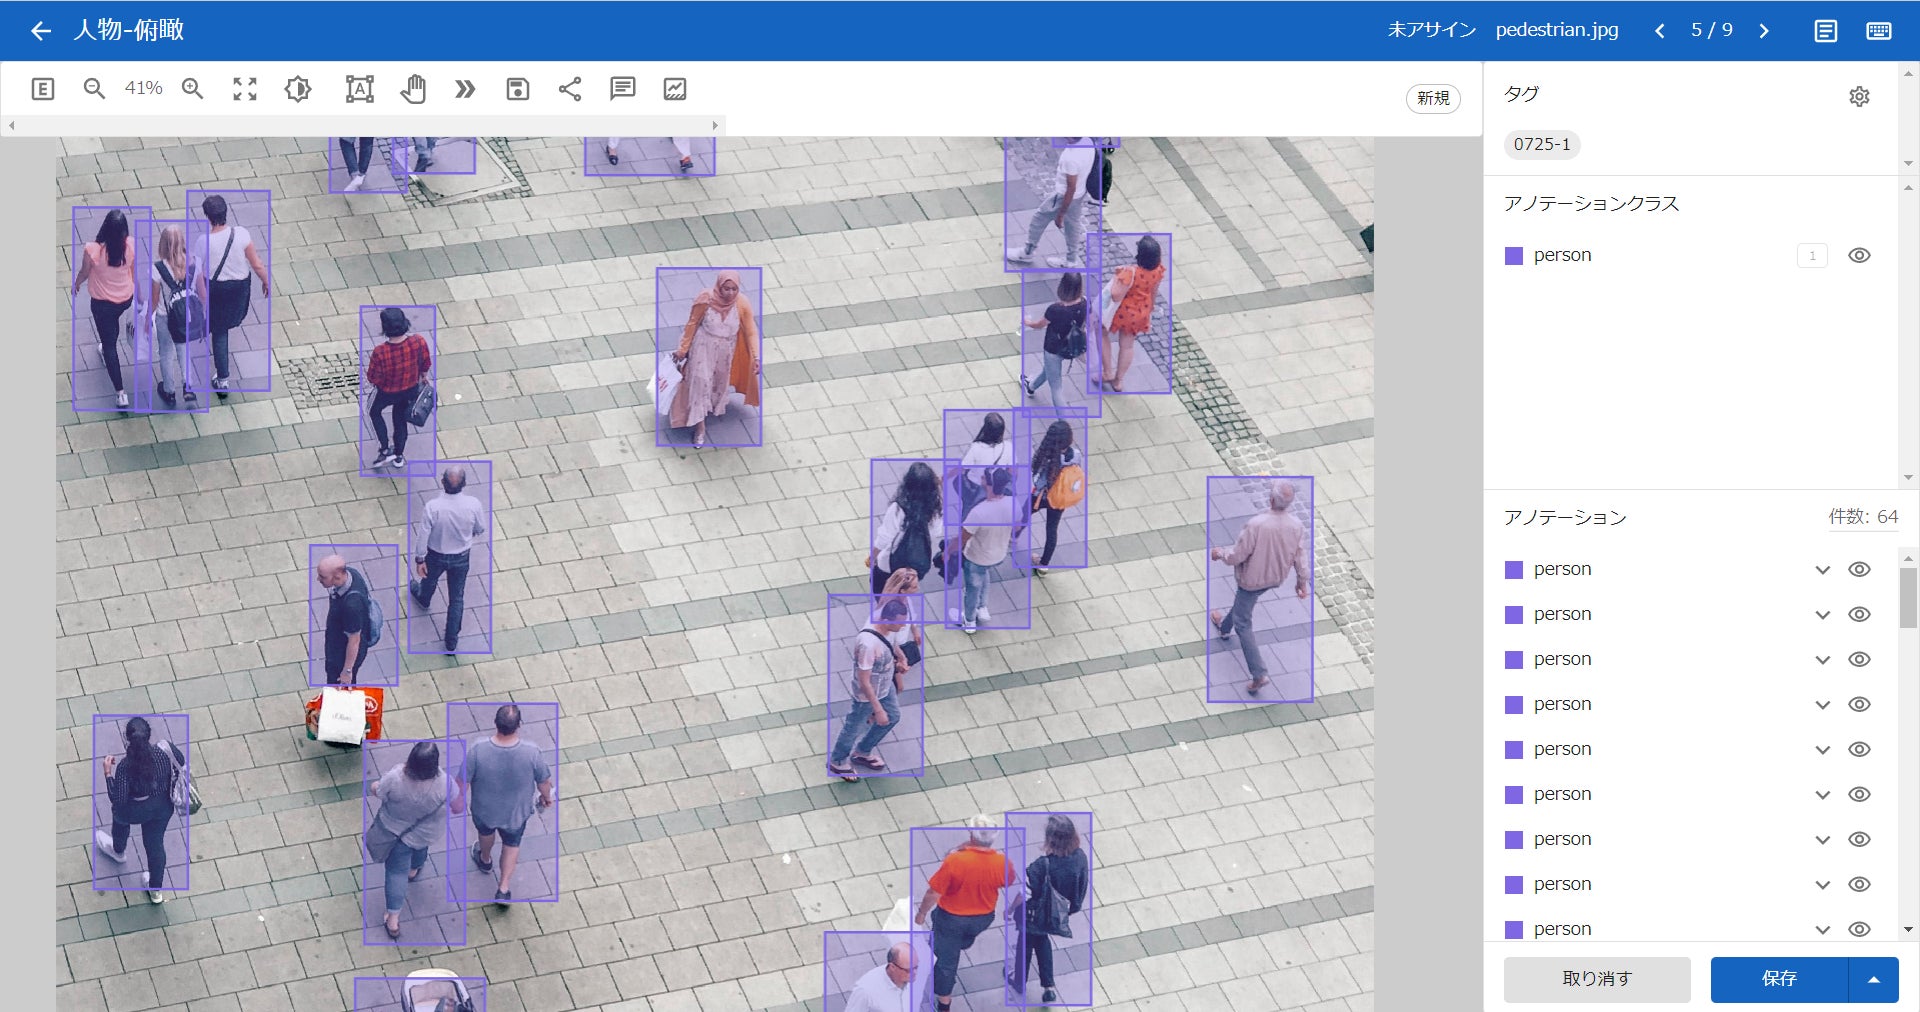
Task: Toggle fullscreen fit view icon
Action: click(x=245, y=89)
